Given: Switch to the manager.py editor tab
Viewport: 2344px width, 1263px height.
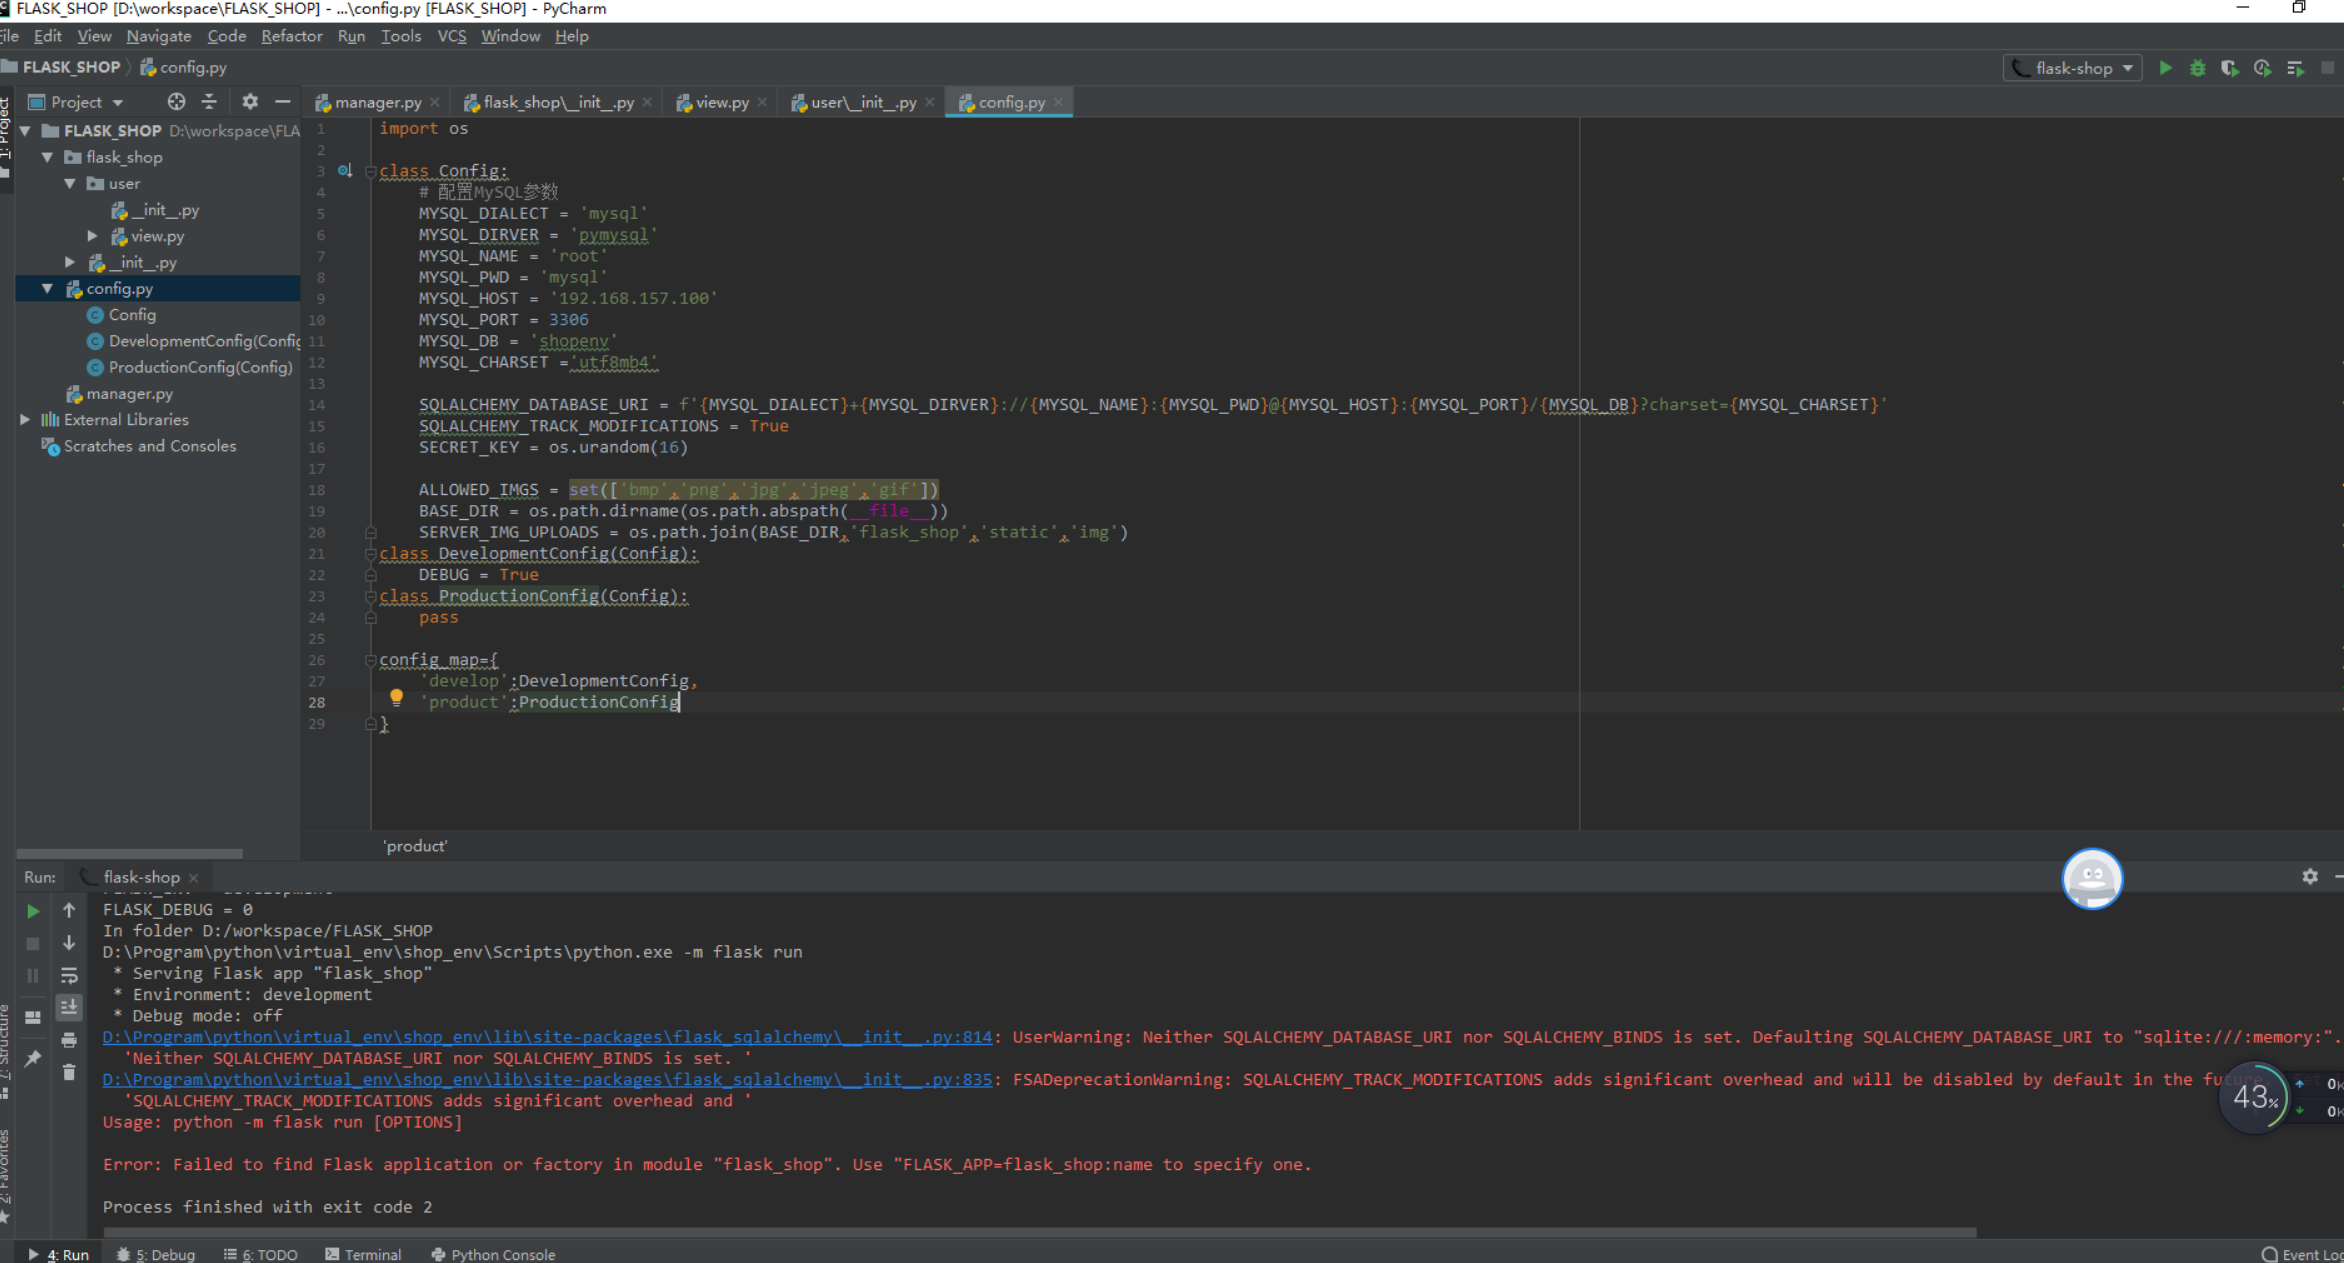Looking at the screenshot, I should point(377,102).
